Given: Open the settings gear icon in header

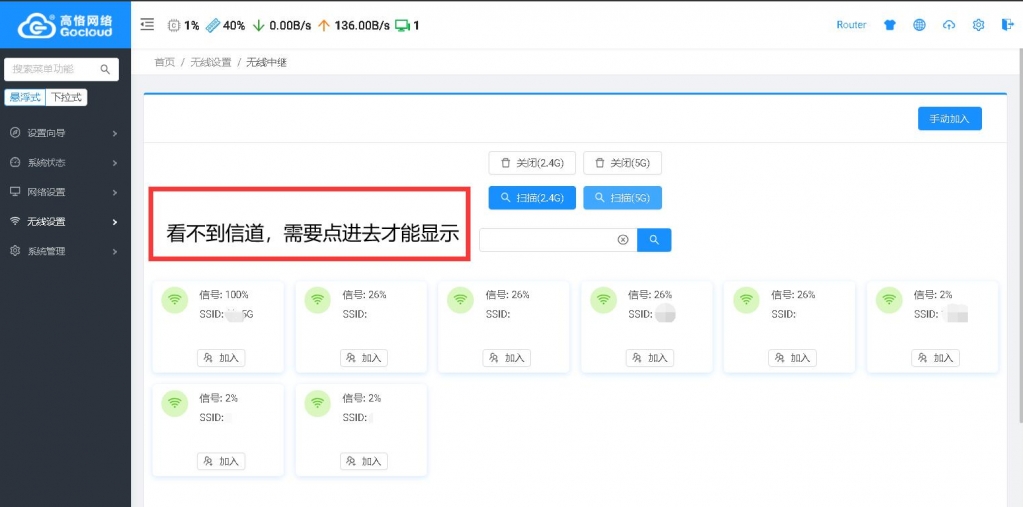Looking at the screenshot, I should (x=979, y=25).
